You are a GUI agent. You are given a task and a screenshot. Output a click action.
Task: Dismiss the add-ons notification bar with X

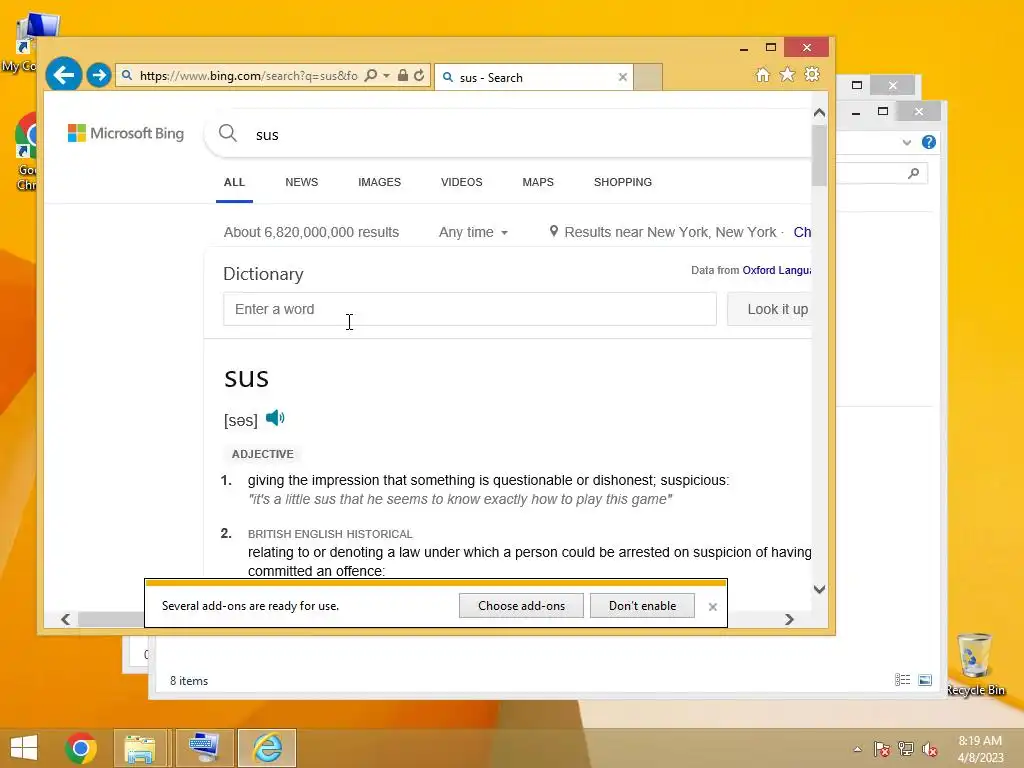[712, 607]
